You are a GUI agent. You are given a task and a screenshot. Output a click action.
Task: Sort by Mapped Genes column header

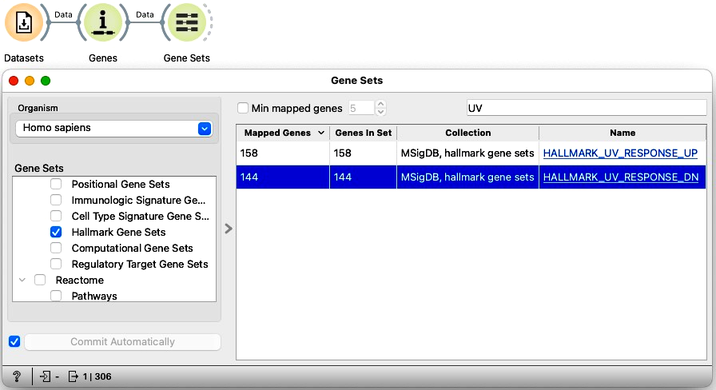283,133
